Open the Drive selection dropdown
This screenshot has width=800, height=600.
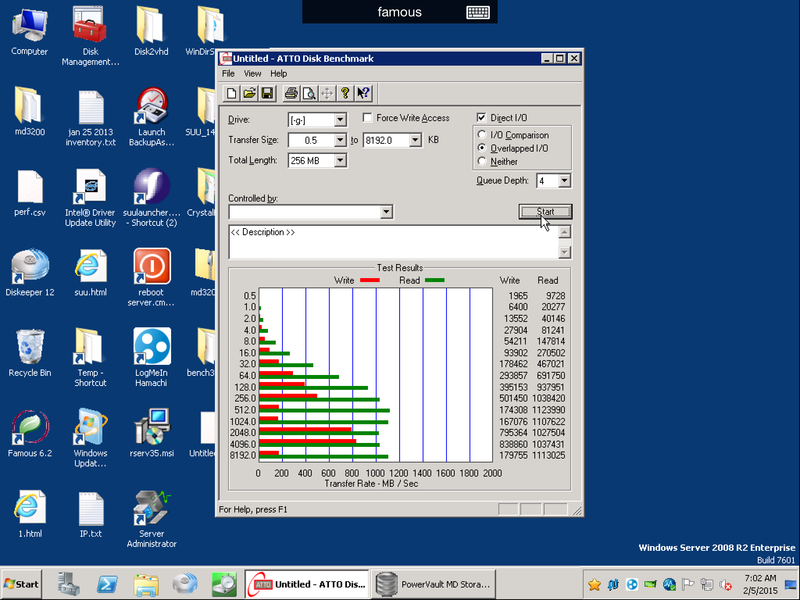coord(340,119)
